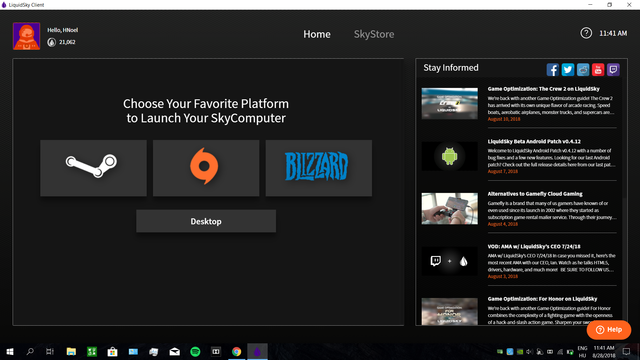
Task: Click the August 4, 2018 date
Action: click(x=502, y=224)
